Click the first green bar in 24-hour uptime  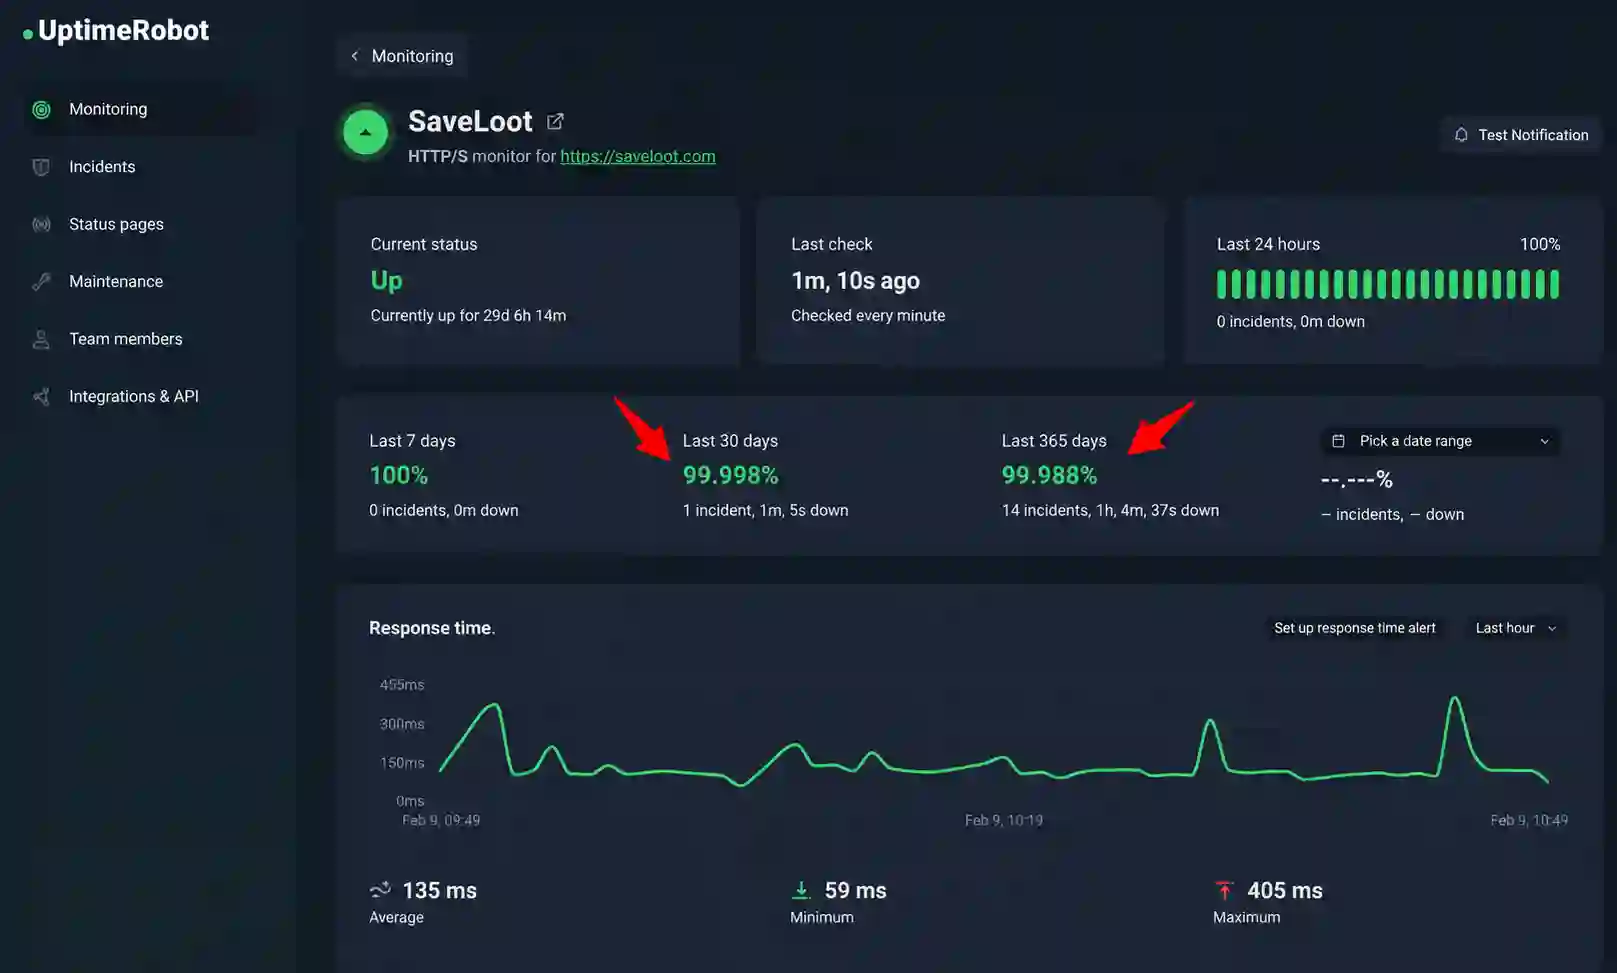(x=1222, y=284)
